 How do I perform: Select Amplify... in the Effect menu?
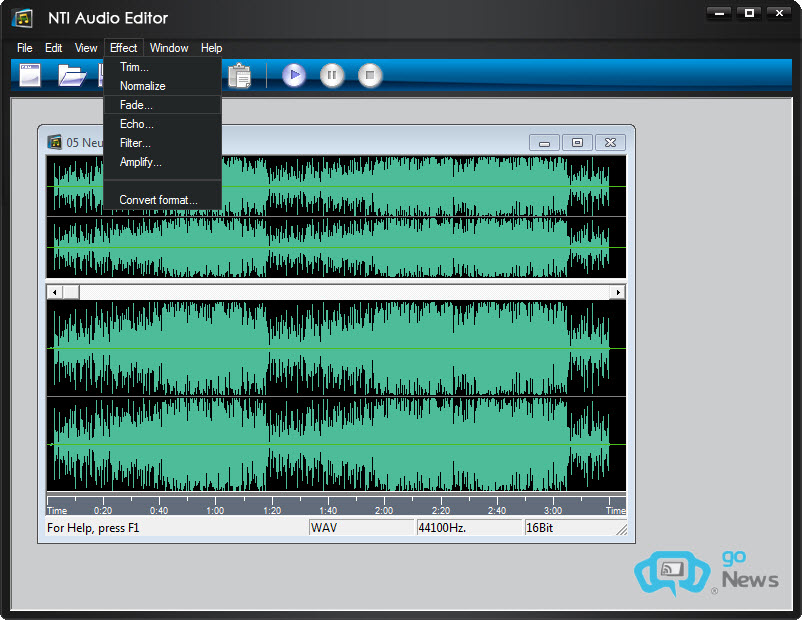(163, 162)
